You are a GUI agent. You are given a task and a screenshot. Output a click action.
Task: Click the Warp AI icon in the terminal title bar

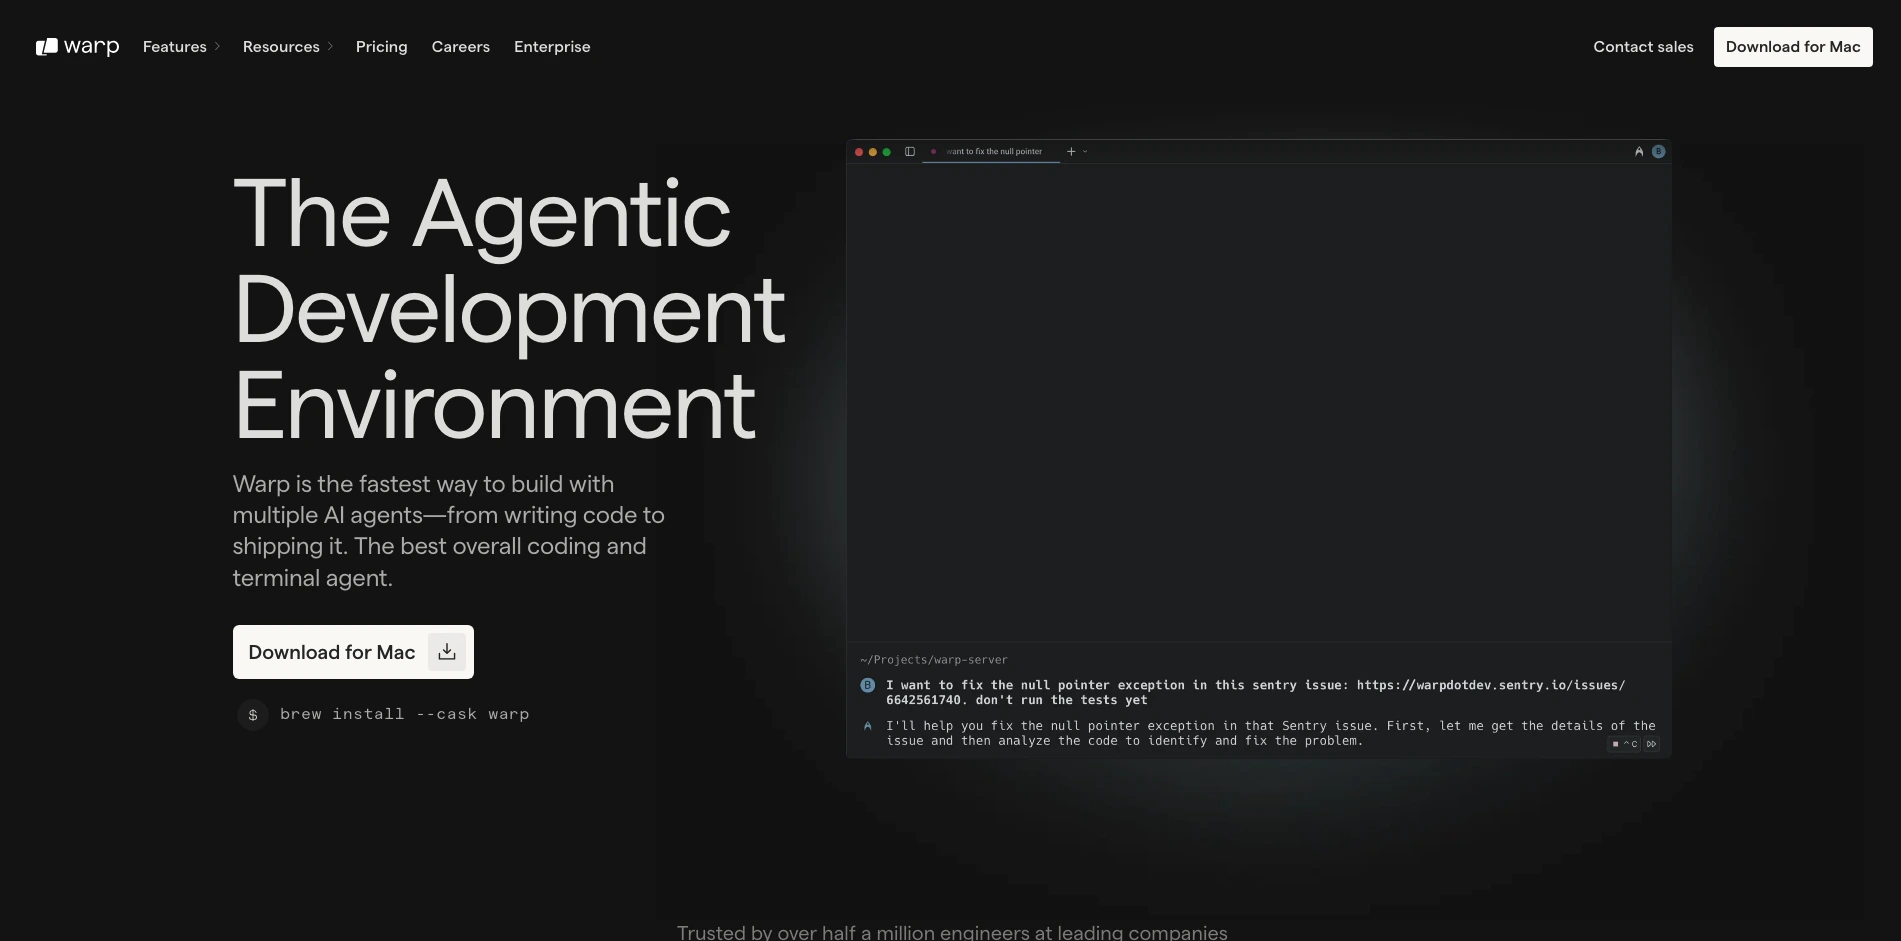1639,152
